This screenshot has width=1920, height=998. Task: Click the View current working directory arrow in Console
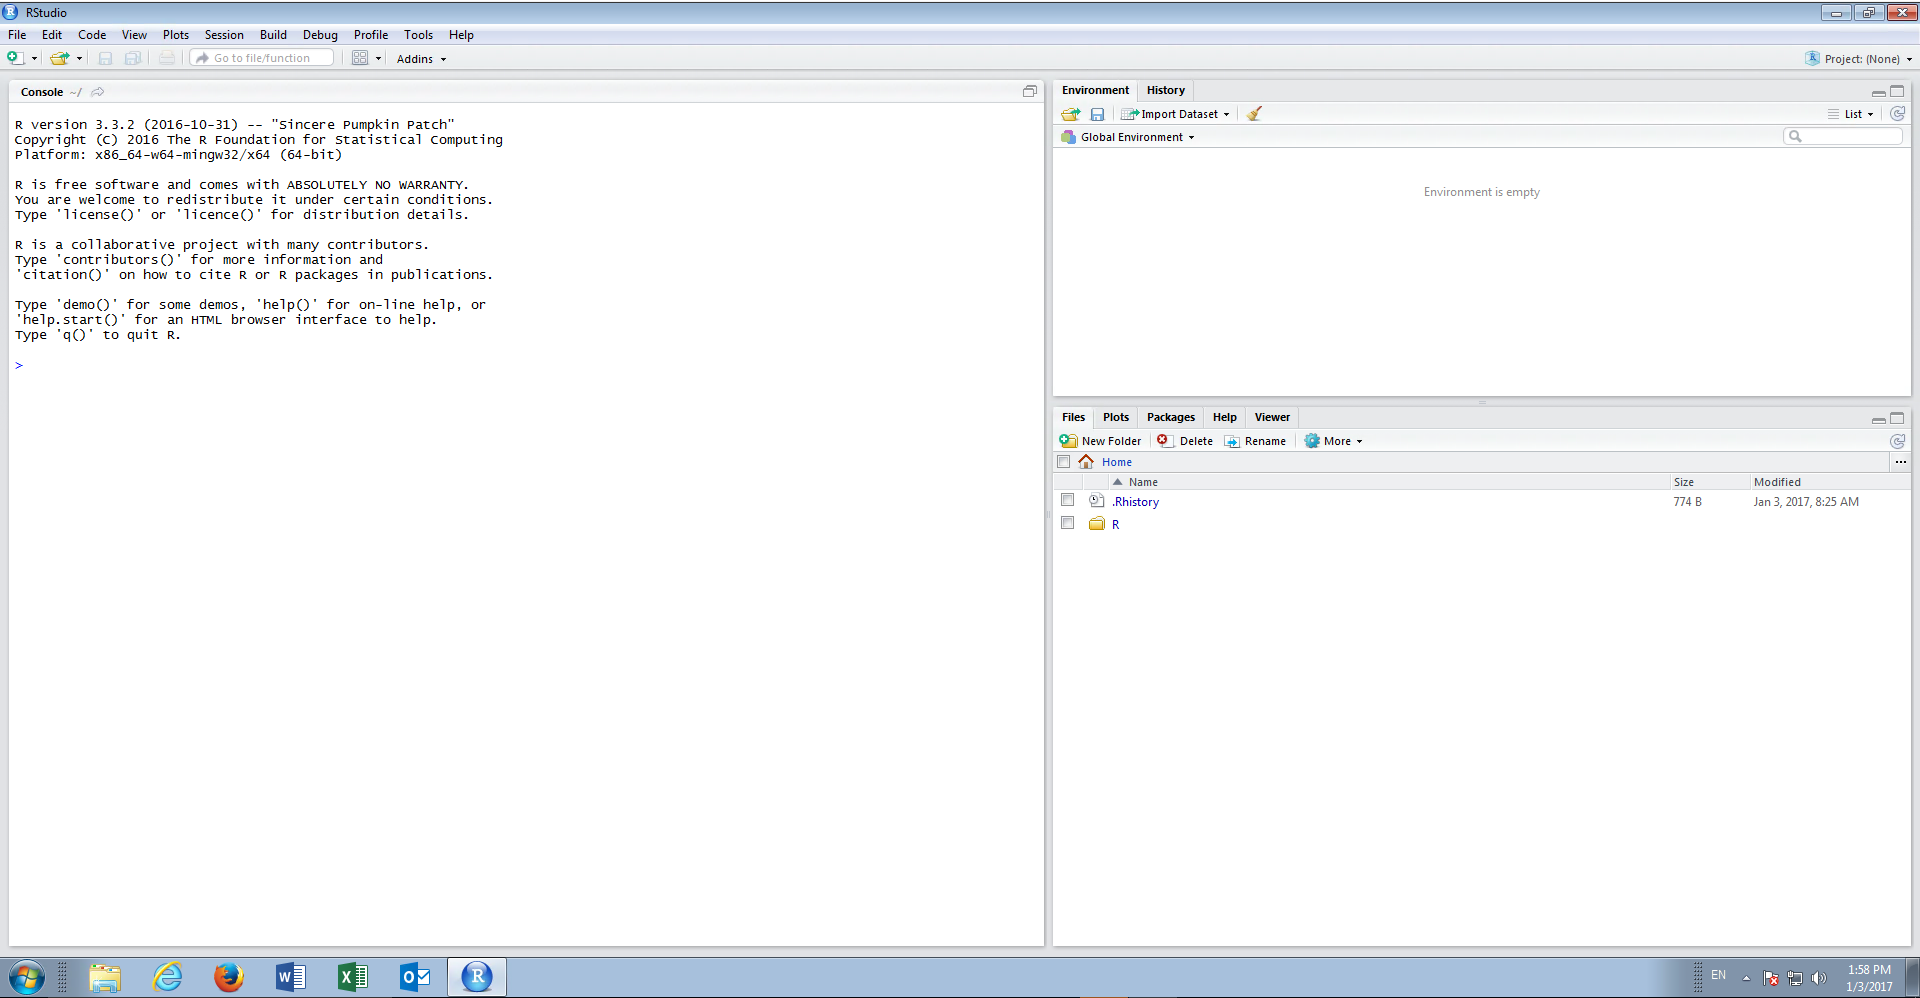98,92
